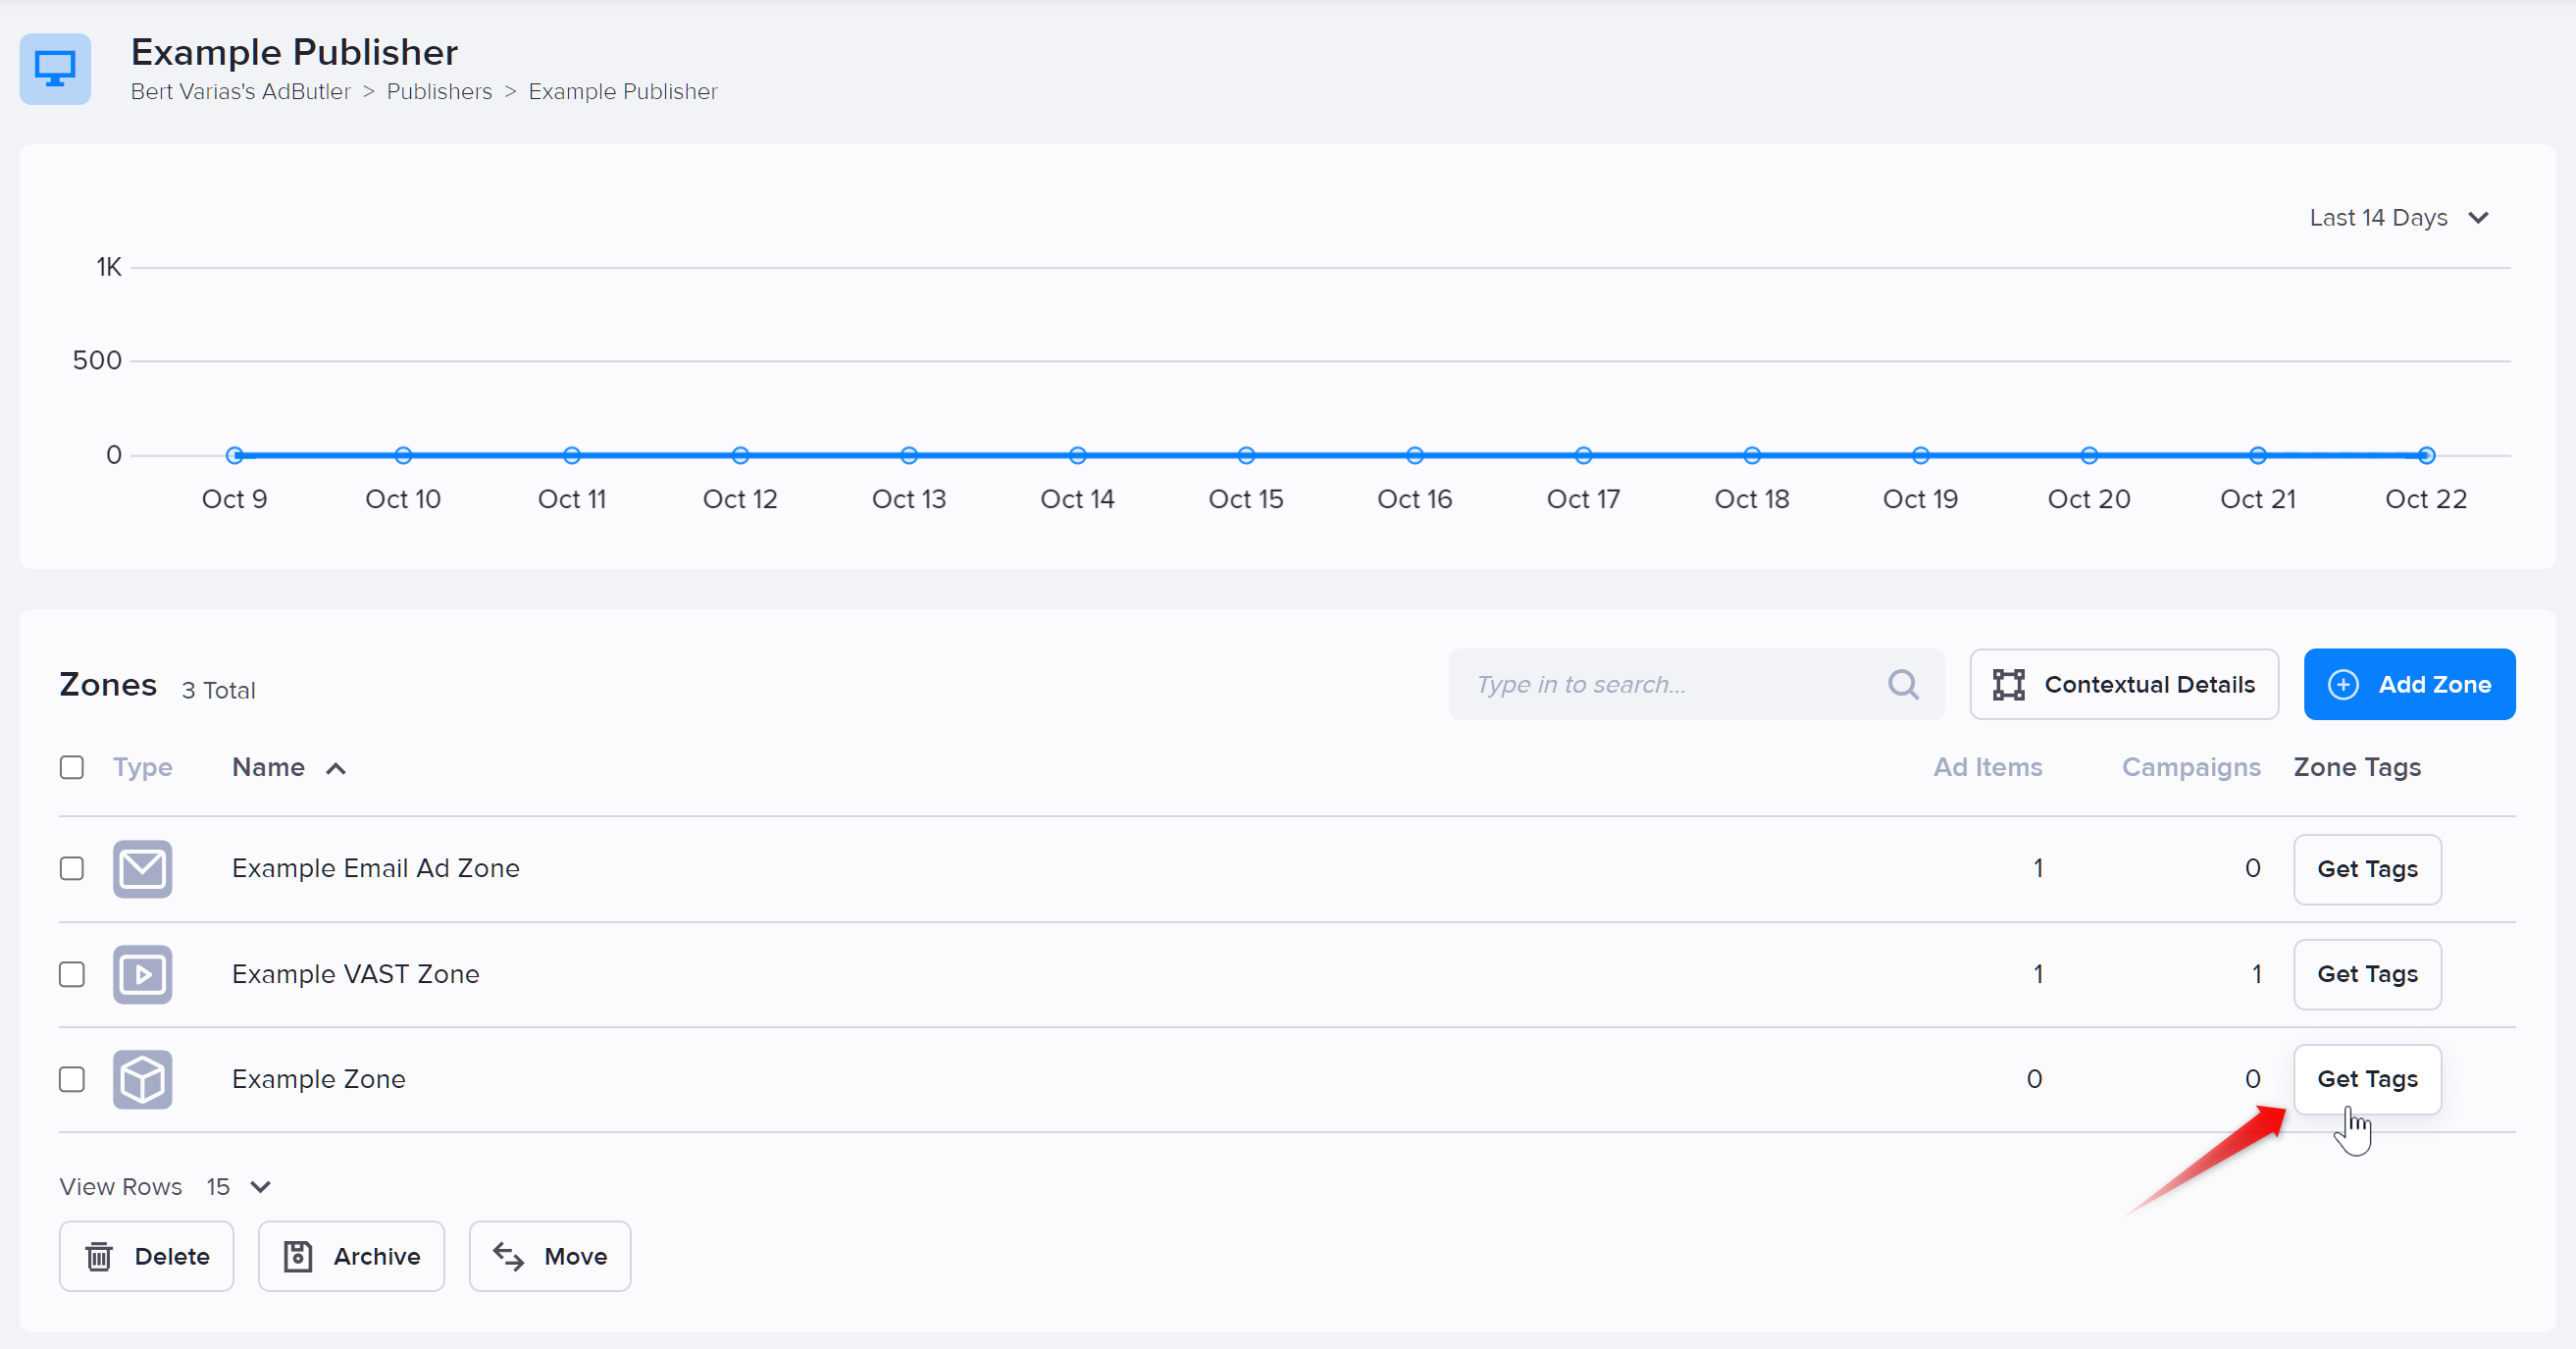Expand the View Rows 15 dropdown
The height and width of the screenshot is (1349, 2576).
tap(239, 1186)
